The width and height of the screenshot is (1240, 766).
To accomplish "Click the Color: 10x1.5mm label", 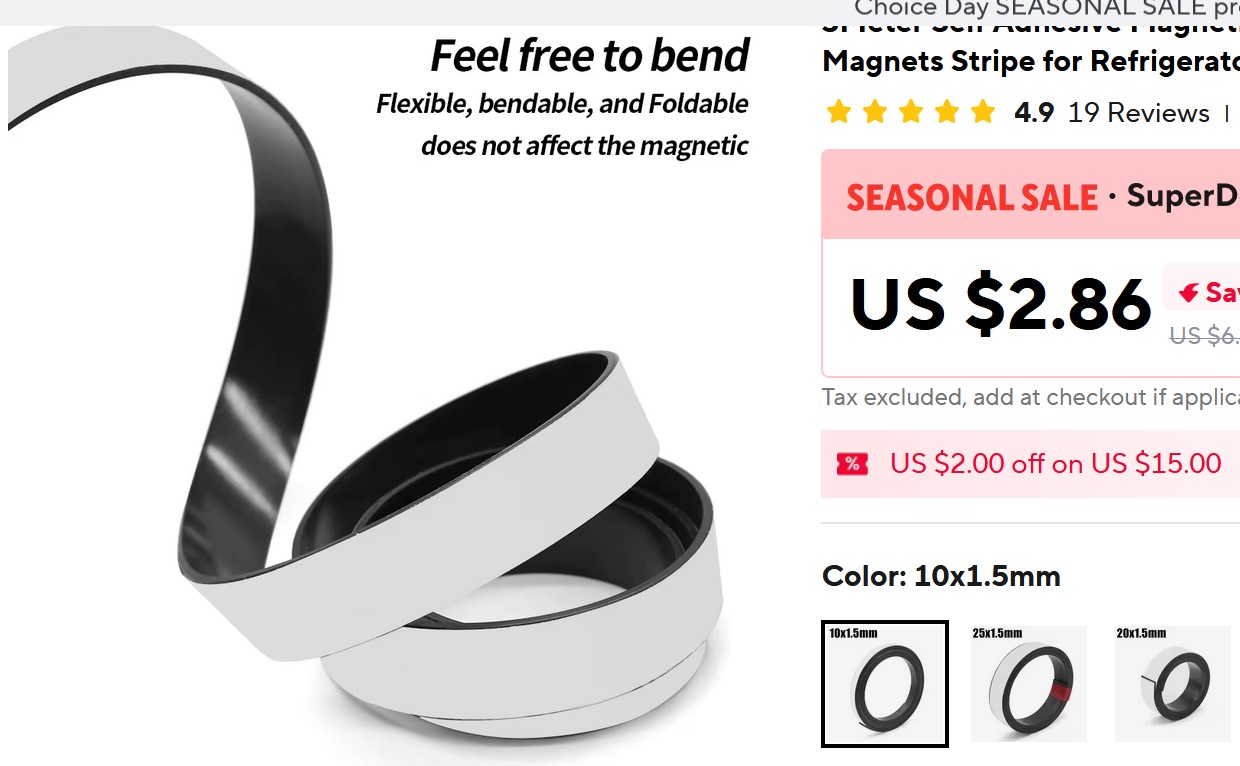I will (941, 576).
